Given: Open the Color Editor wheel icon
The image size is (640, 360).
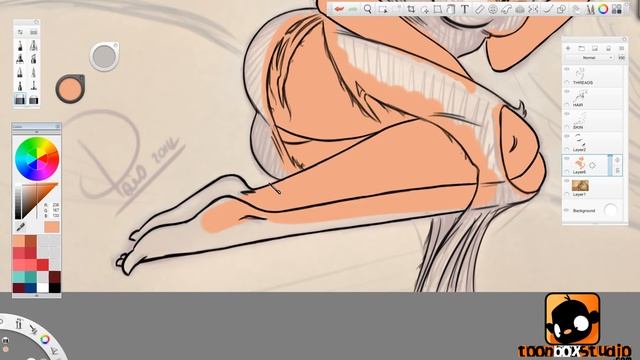Looking at the screenshot, I should (603, 9).
